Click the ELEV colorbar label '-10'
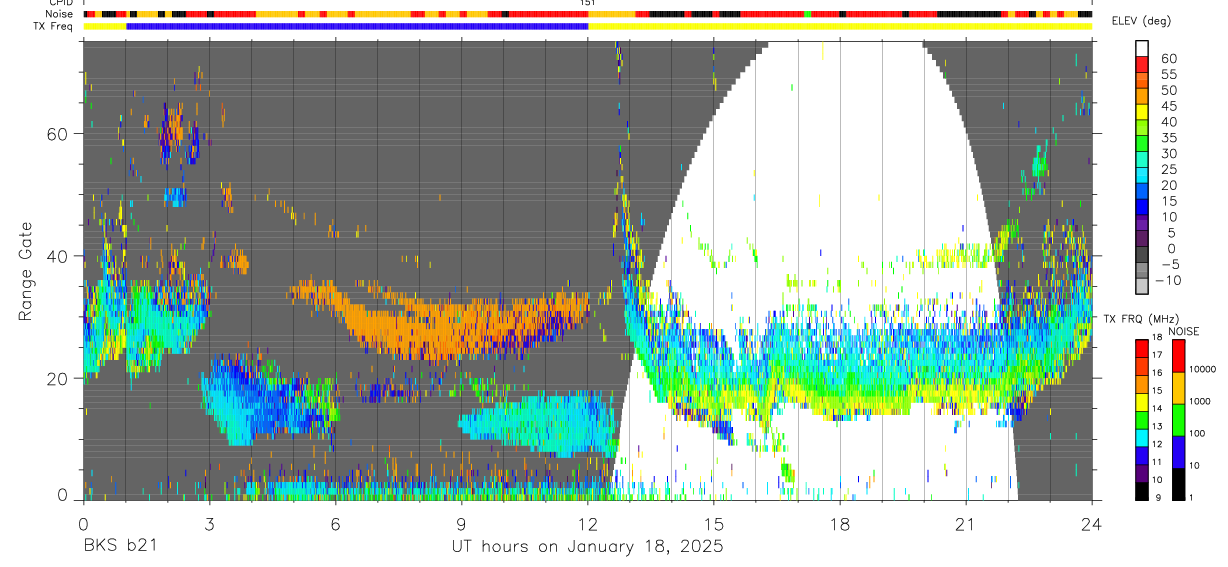Image resolution: width=1228 pixels, height=567 pixels. pyautogui.click(x=1167, y=280)
